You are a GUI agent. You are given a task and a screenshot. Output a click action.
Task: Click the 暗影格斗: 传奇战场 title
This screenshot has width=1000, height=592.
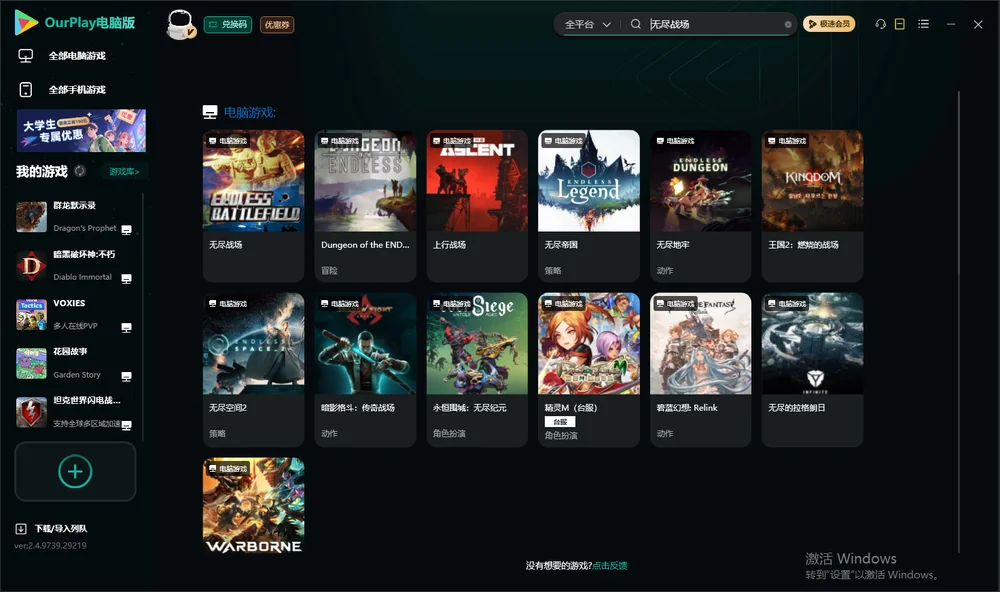(x=358, y=408)
